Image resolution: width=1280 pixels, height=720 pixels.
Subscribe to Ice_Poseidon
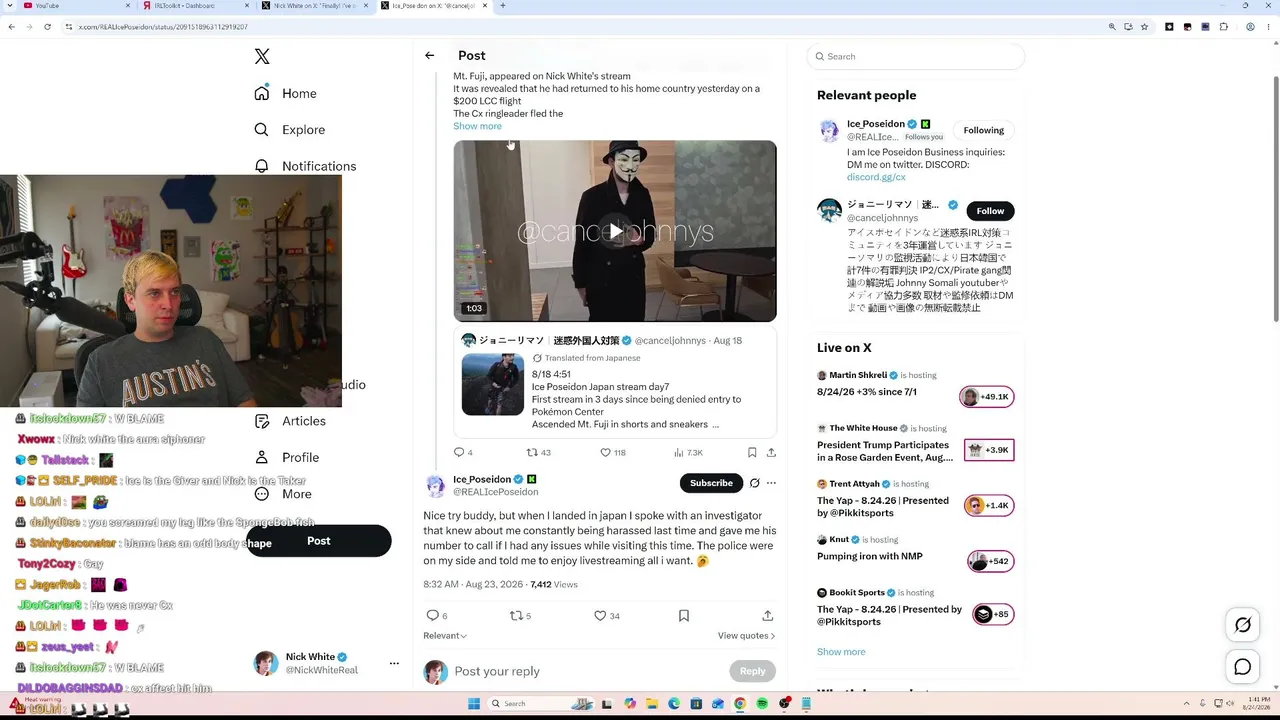pos(711,483)
